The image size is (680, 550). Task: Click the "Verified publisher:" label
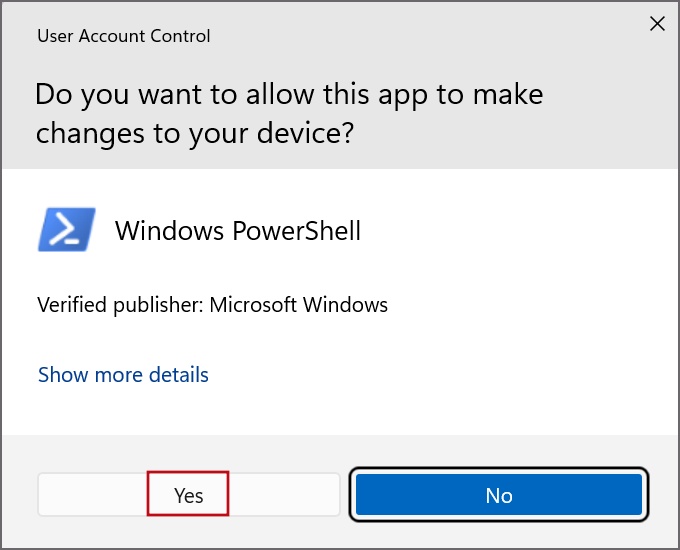click(x=120, y=305)
